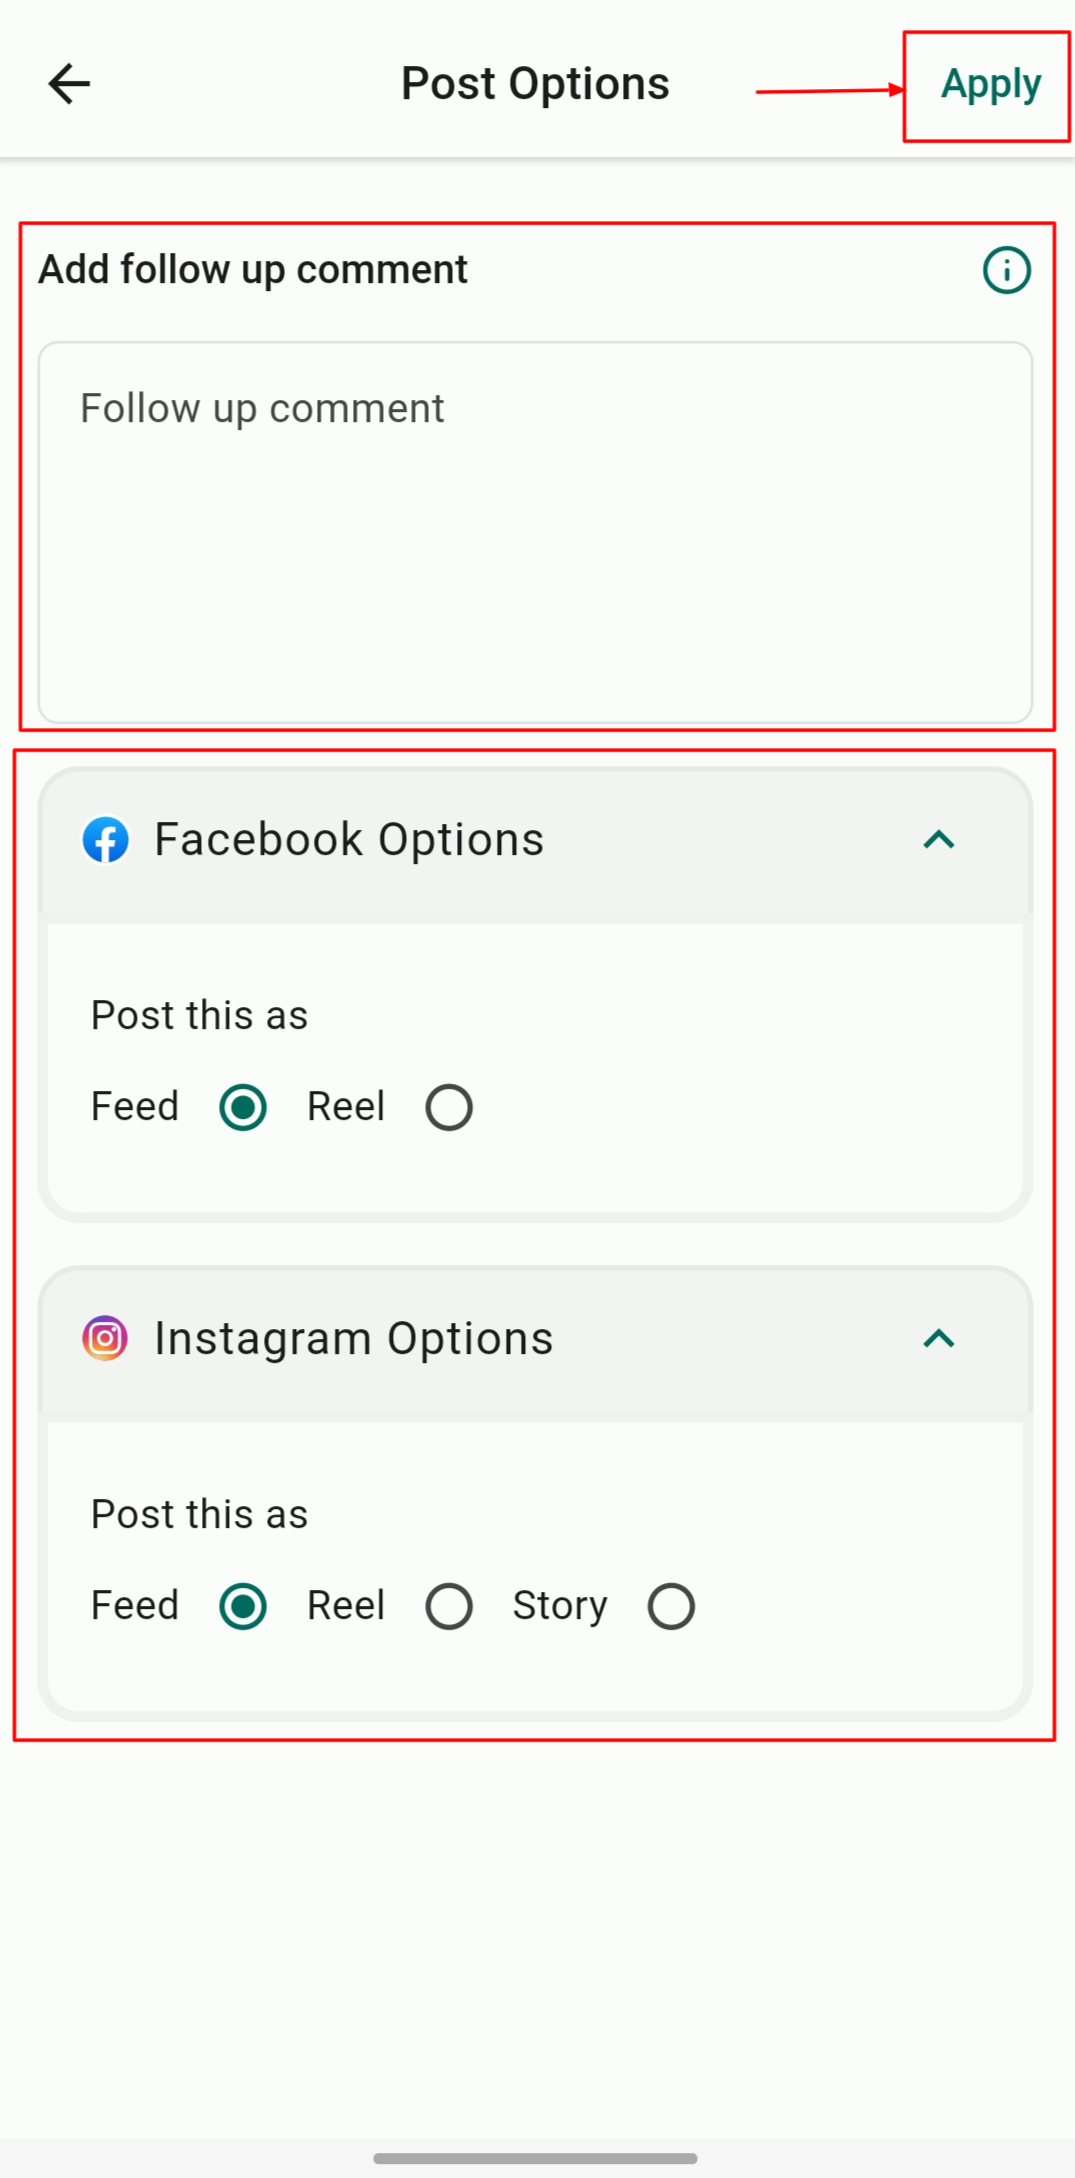Focus the Follow up comment text field
Image resolution: width=1075 pixels, height=2178 pixels.
click(x=535, y=532)
